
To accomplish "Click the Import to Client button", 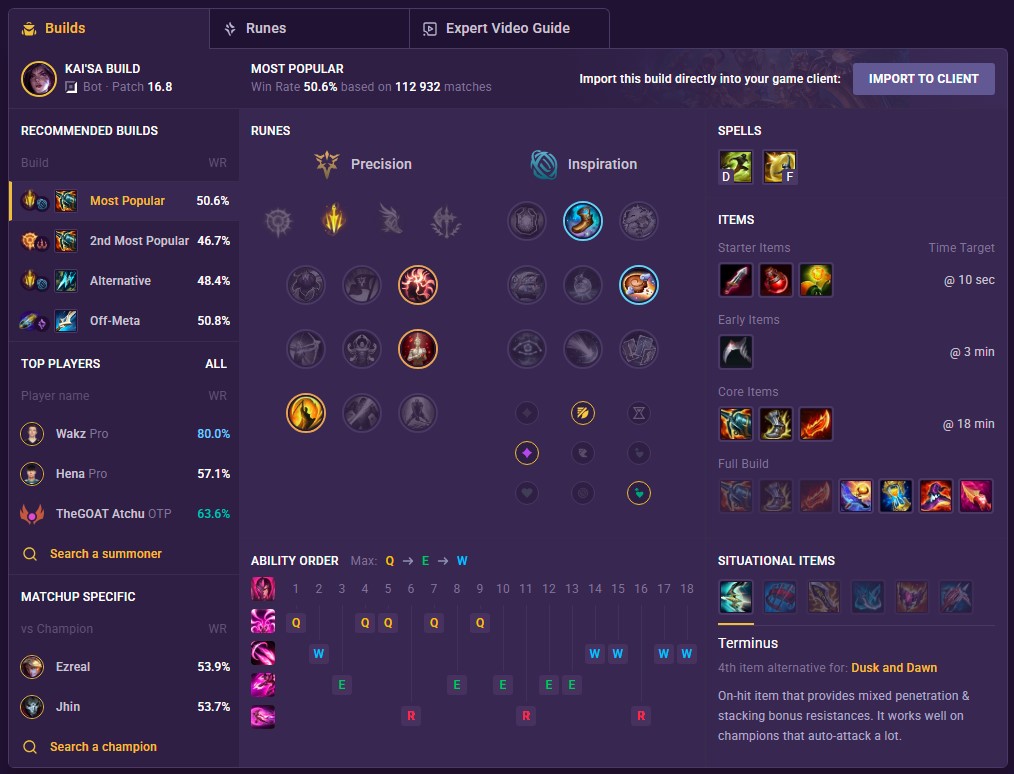I will tap(923, 79).
